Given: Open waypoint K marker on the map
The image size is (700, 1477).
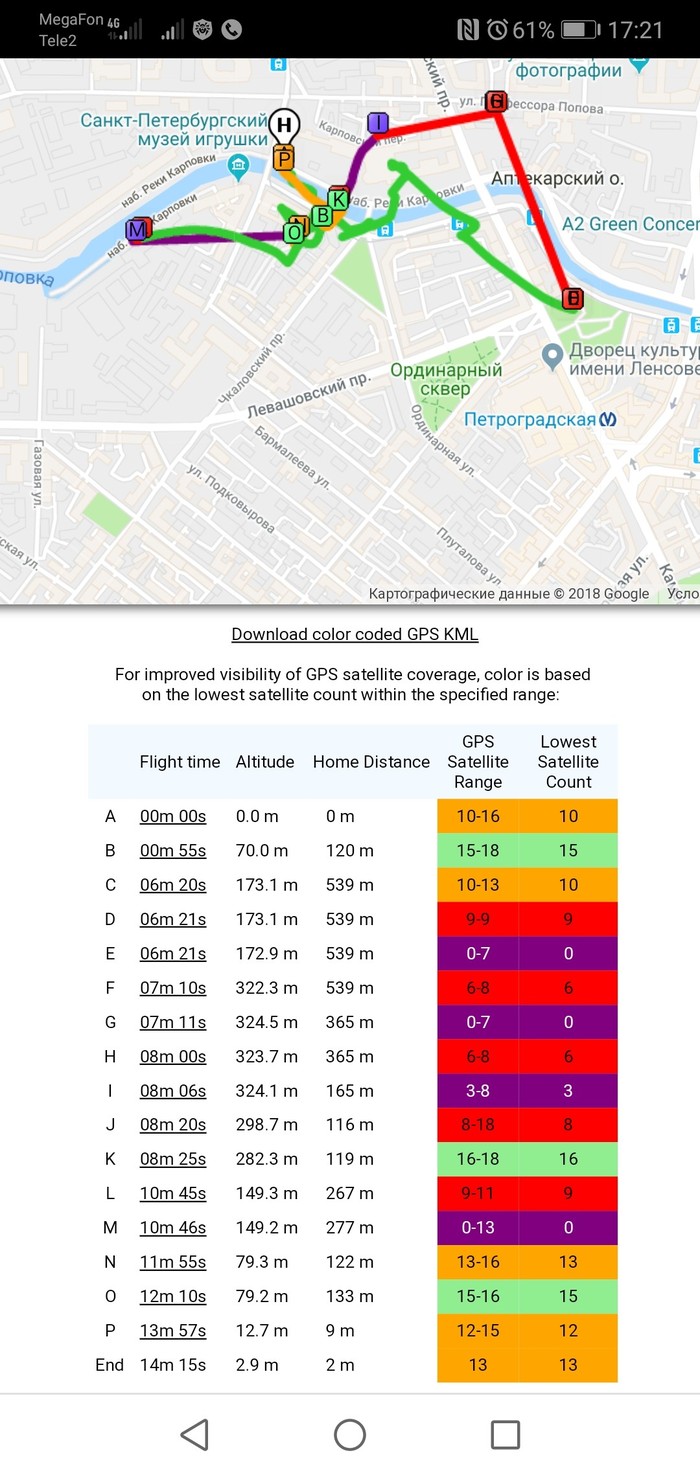Looking at the screenshot, I should pos(338,200).
